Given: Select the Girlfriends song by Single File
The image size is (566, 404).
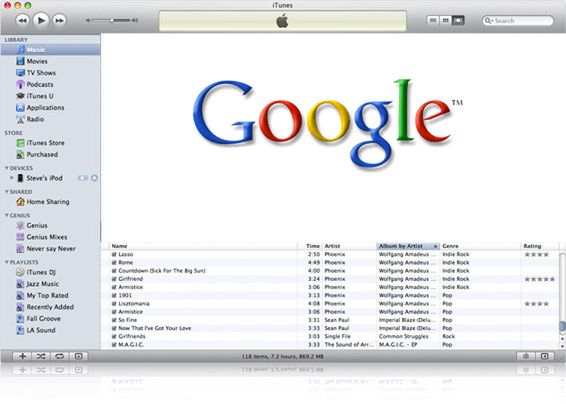Looking at the screenshot, I should (330, 336).
